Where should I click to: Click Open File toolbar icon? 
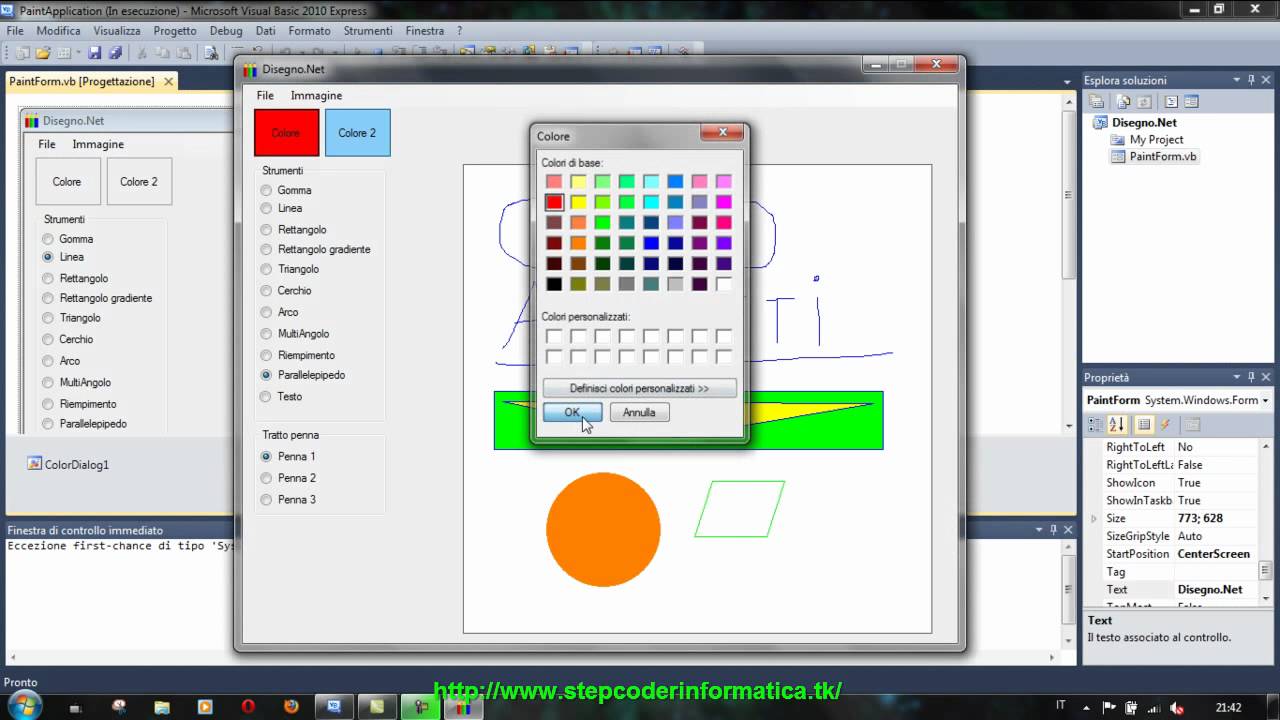[x=42, y=53]
